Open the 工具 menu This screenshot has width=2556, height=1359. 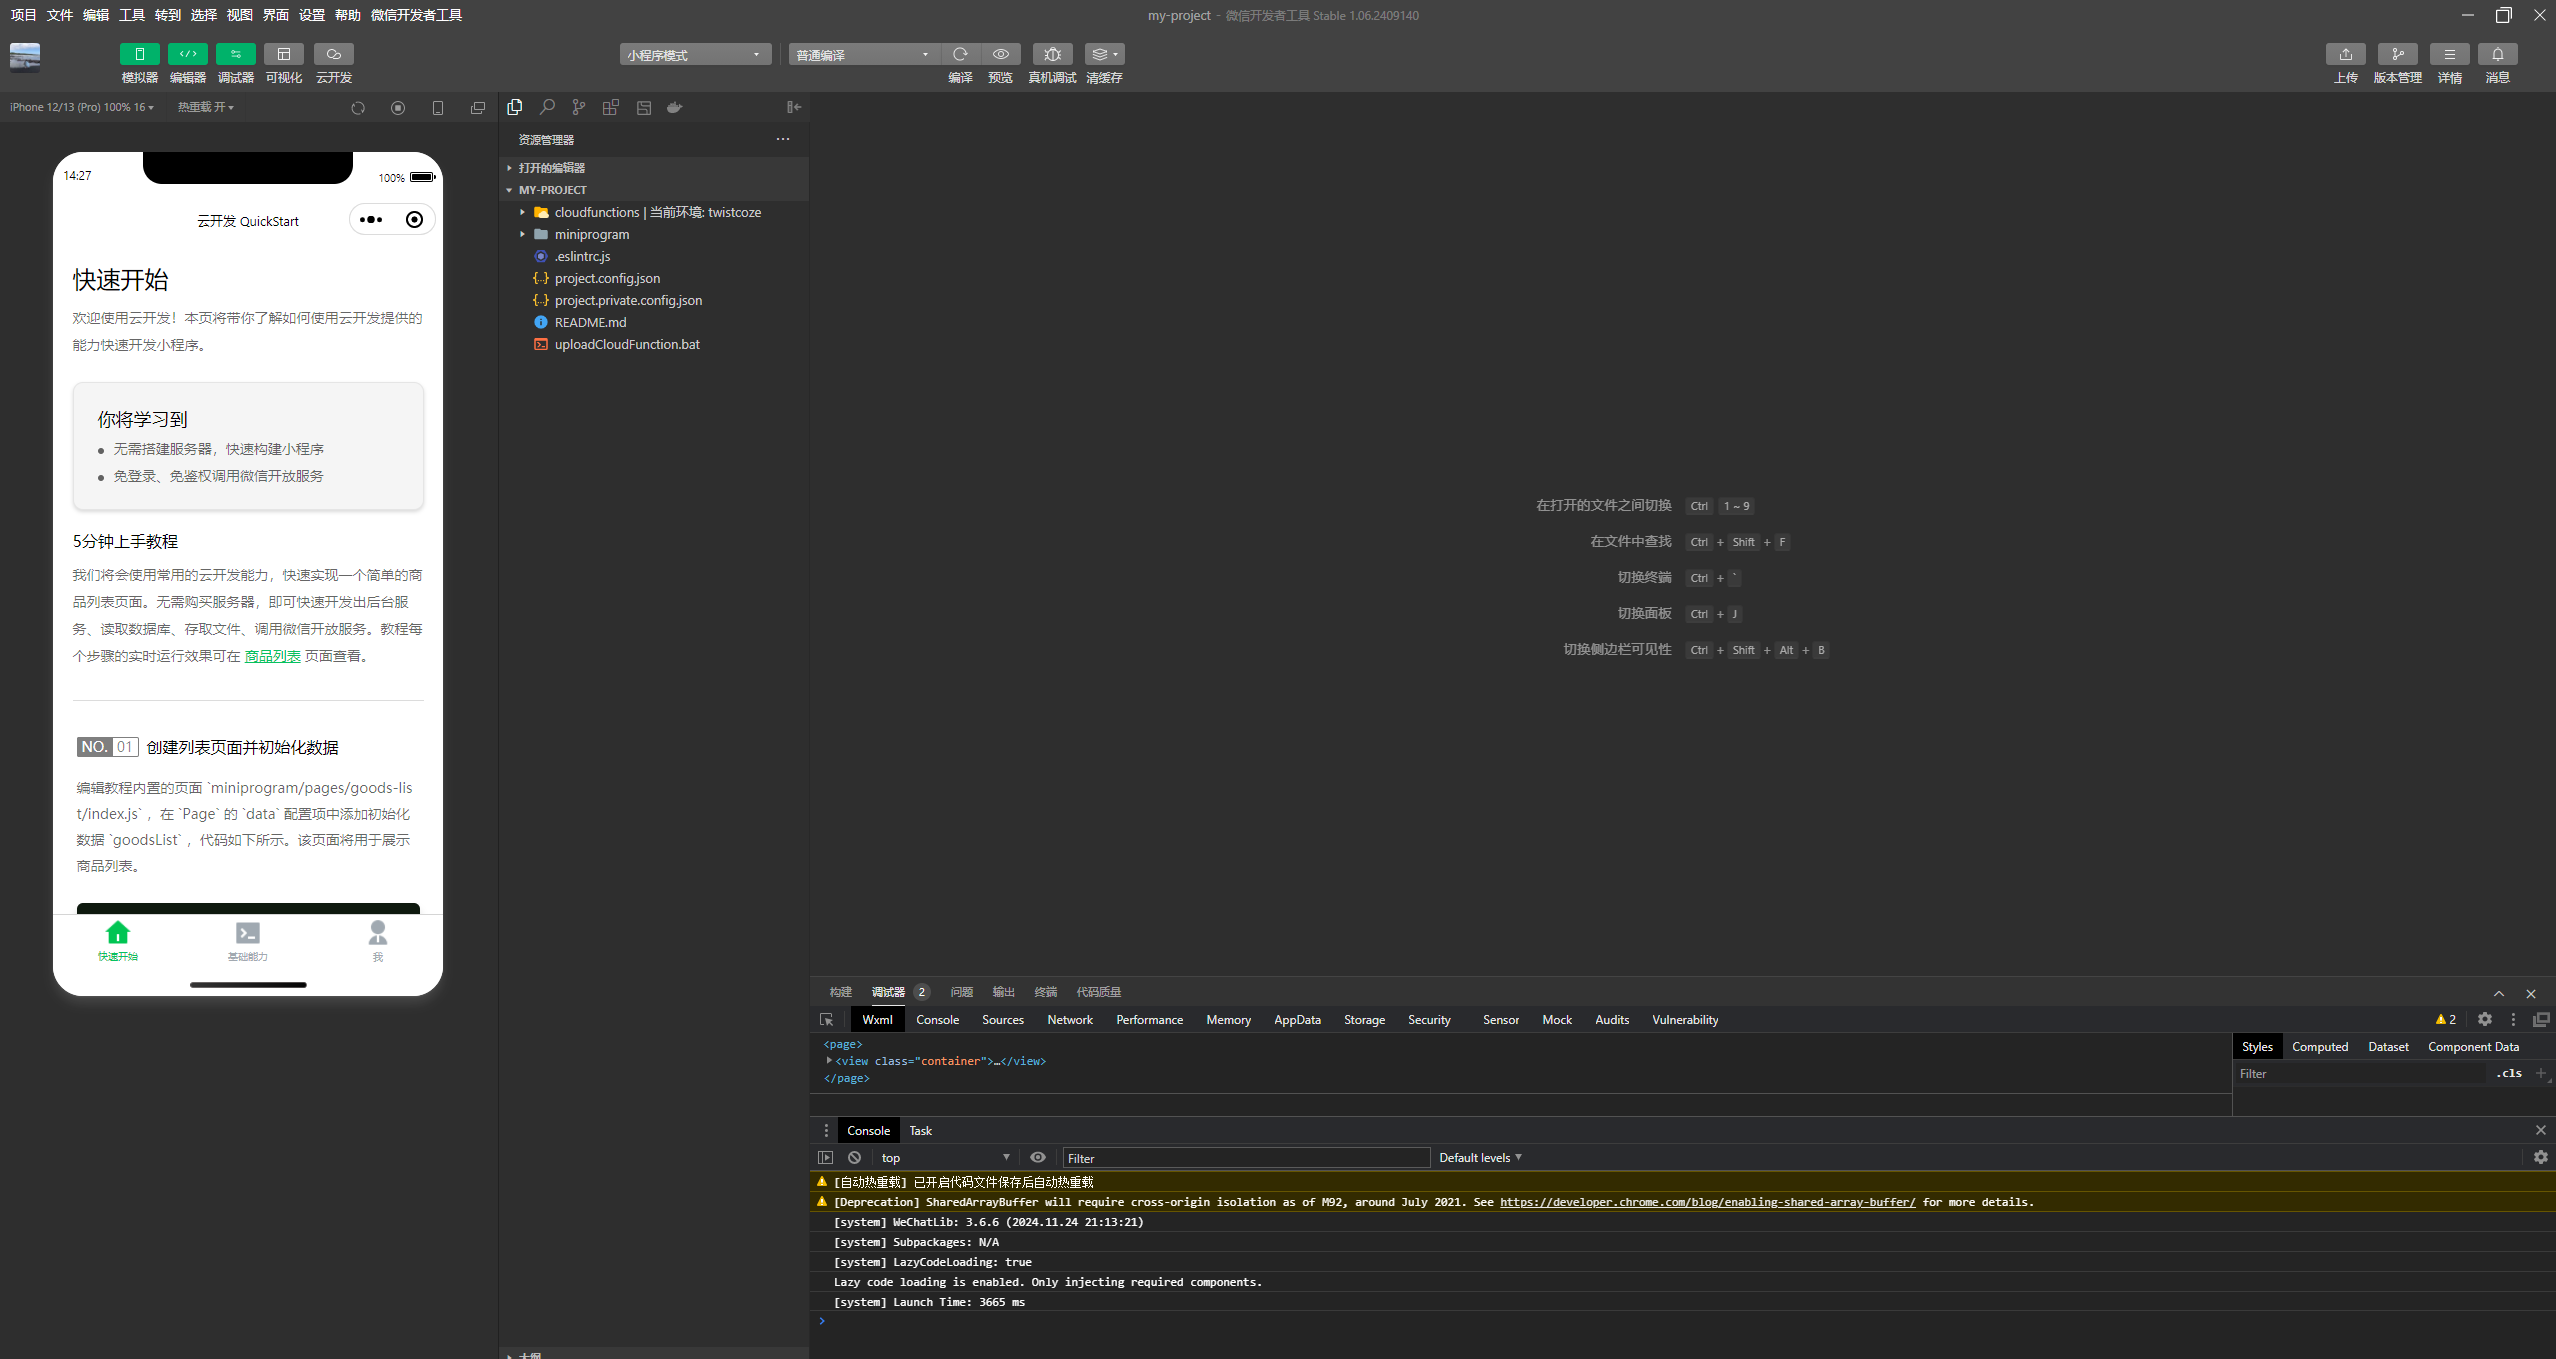point(132,15)
